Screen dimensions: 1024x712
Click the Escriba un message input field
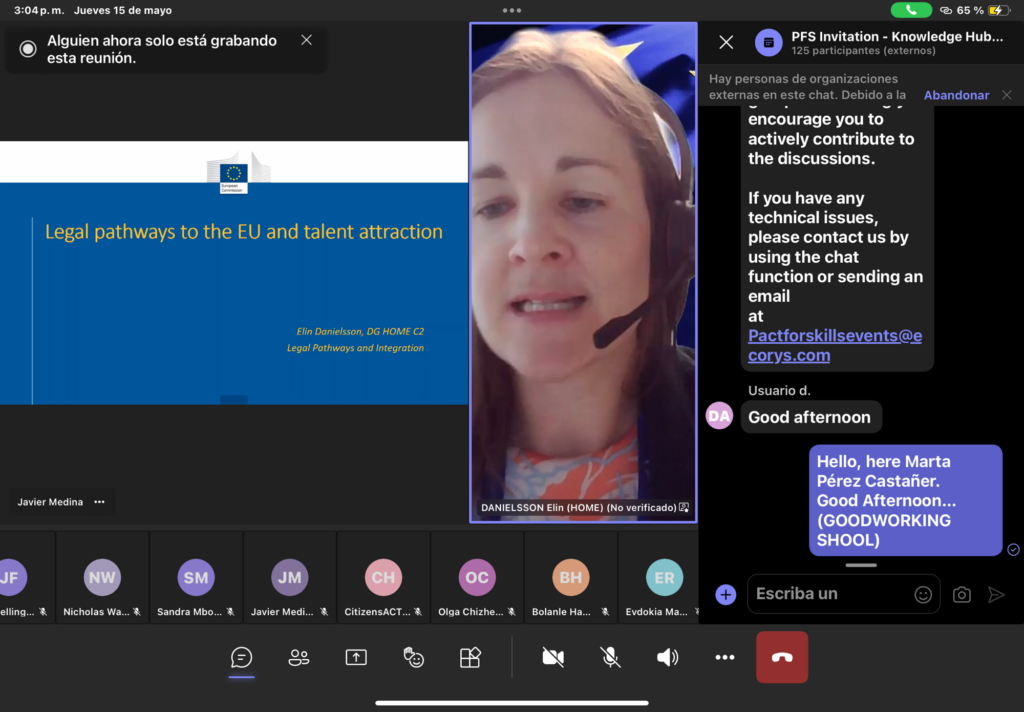[830, 594]
